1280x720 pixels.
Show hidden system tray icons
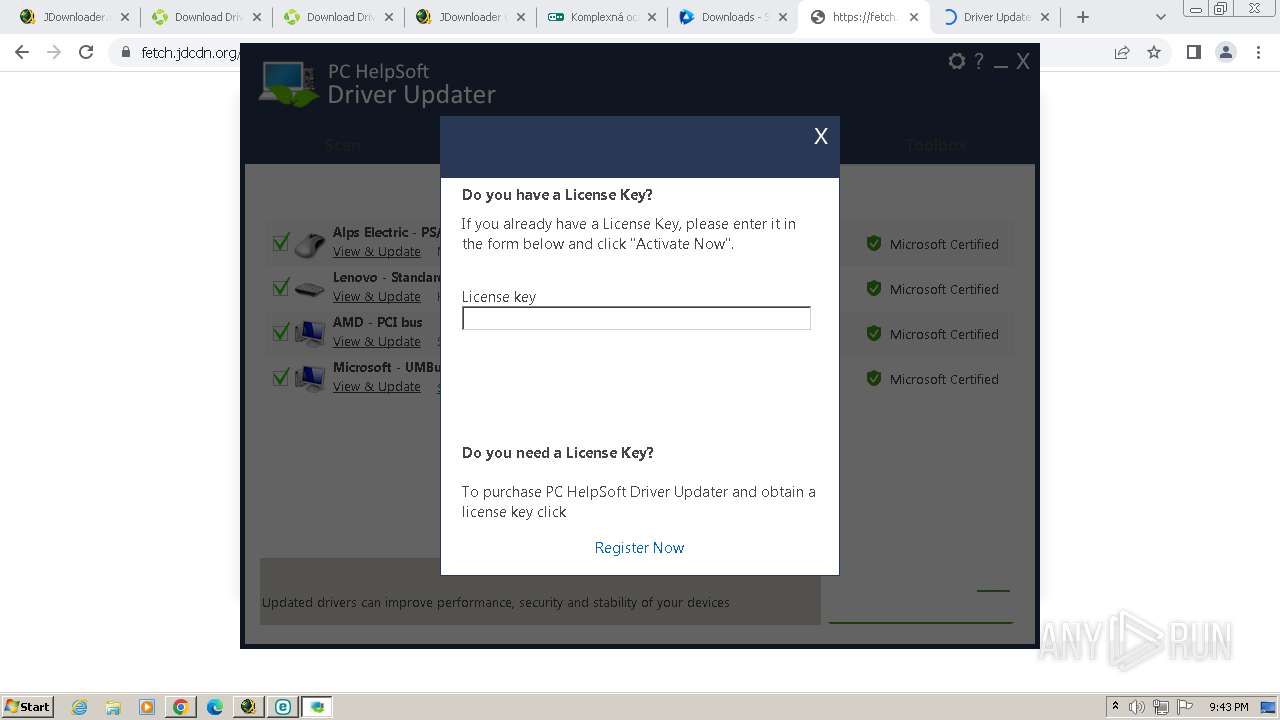tap(1116, 707)
